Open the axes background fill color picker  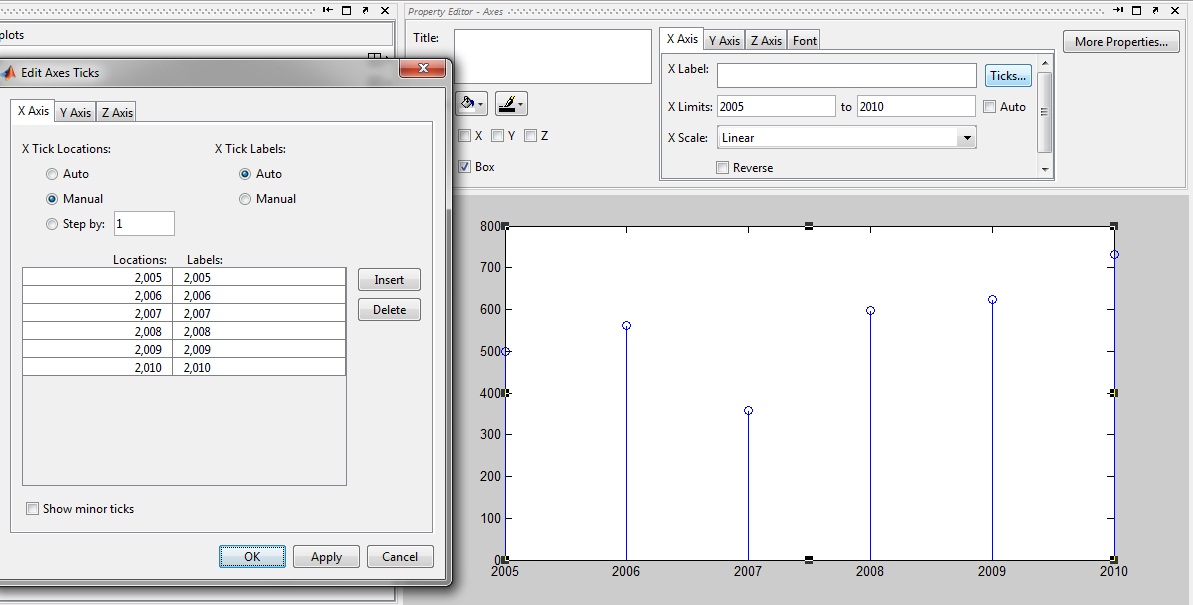(464, 103)
